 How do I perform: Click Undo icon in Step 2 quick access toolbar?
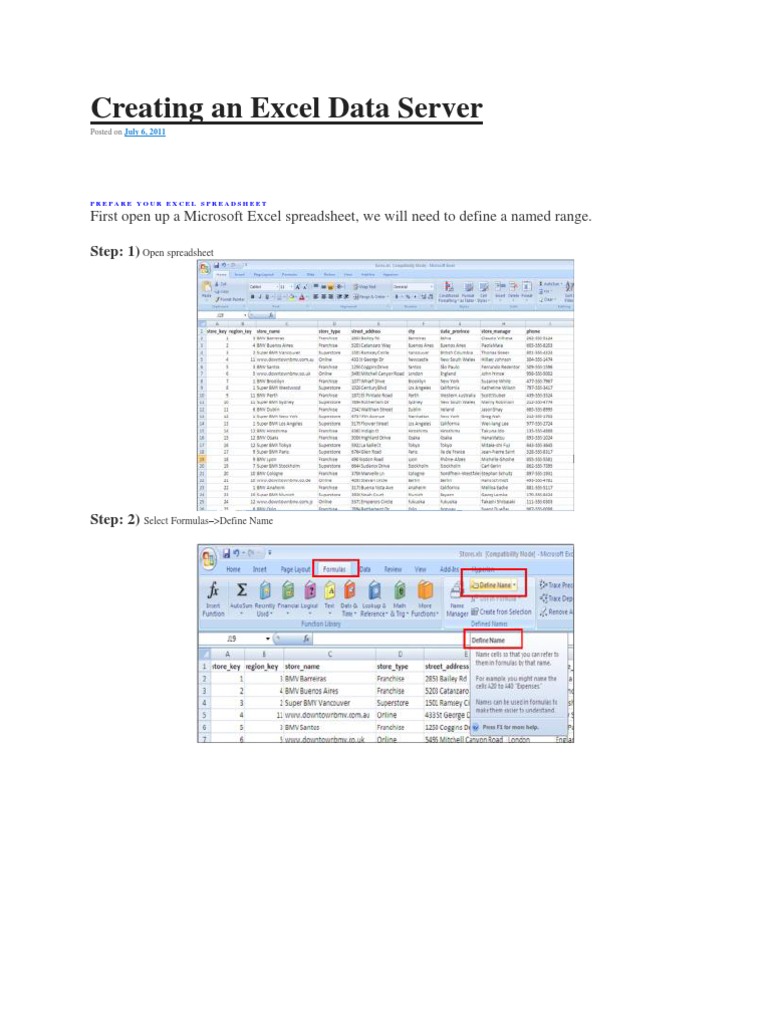tap(236, 553)
